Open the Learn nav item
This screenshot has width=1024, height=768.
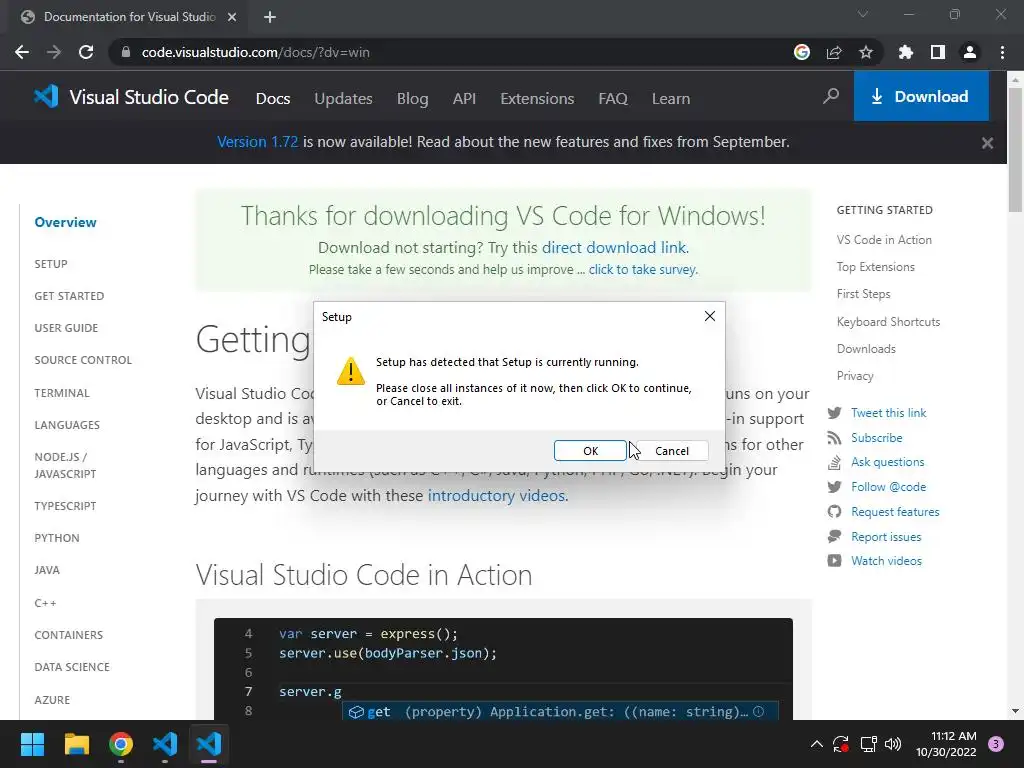tap(671, 99)
